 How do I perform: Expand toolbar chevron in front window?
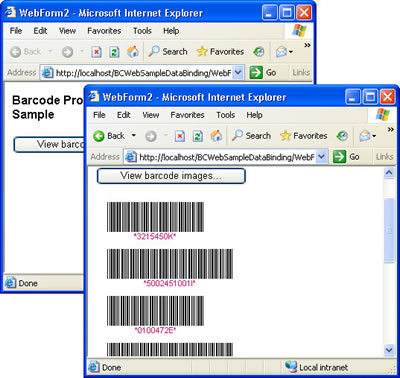[390, 129]
